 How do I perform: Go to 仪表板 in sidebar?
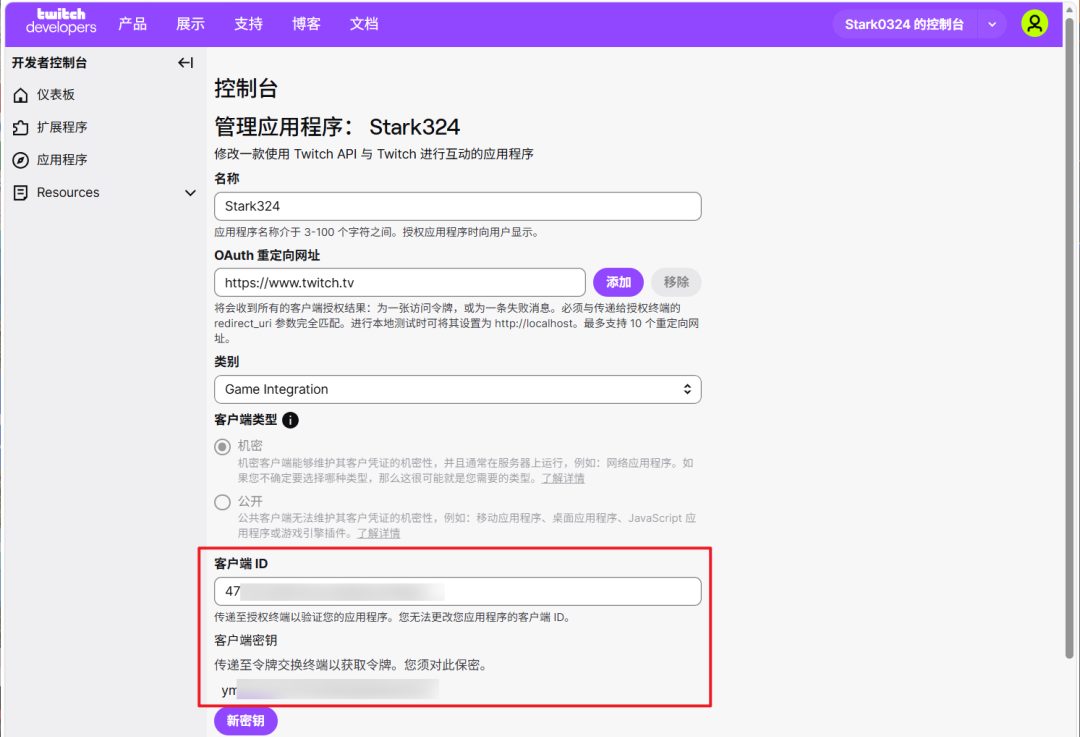point(56,95)
